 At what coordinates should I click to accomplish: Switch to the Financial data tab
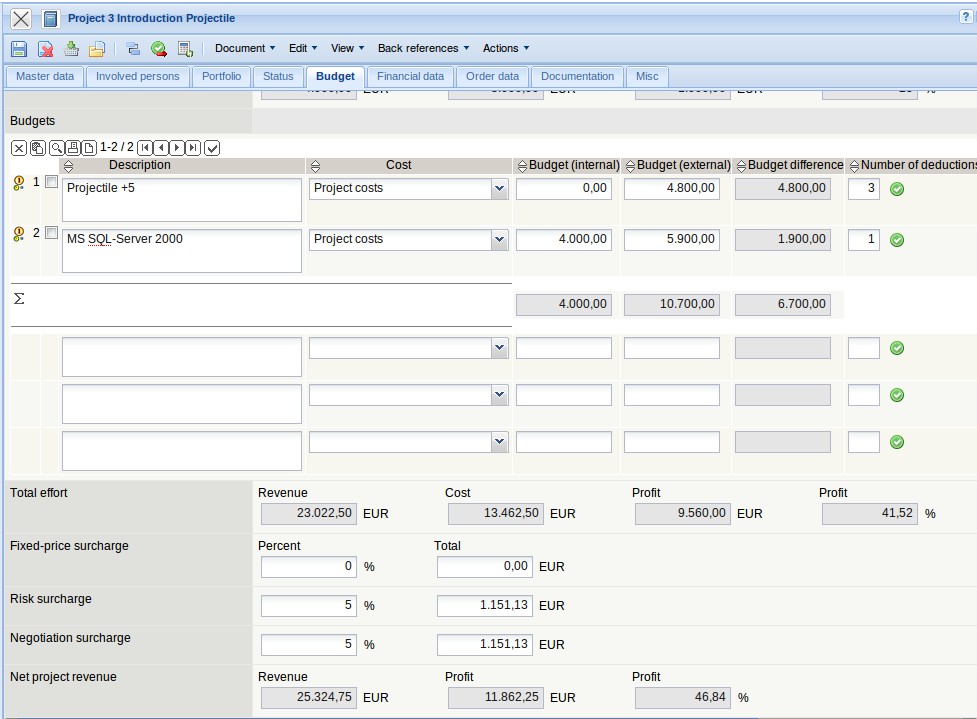tap(410, 76)
